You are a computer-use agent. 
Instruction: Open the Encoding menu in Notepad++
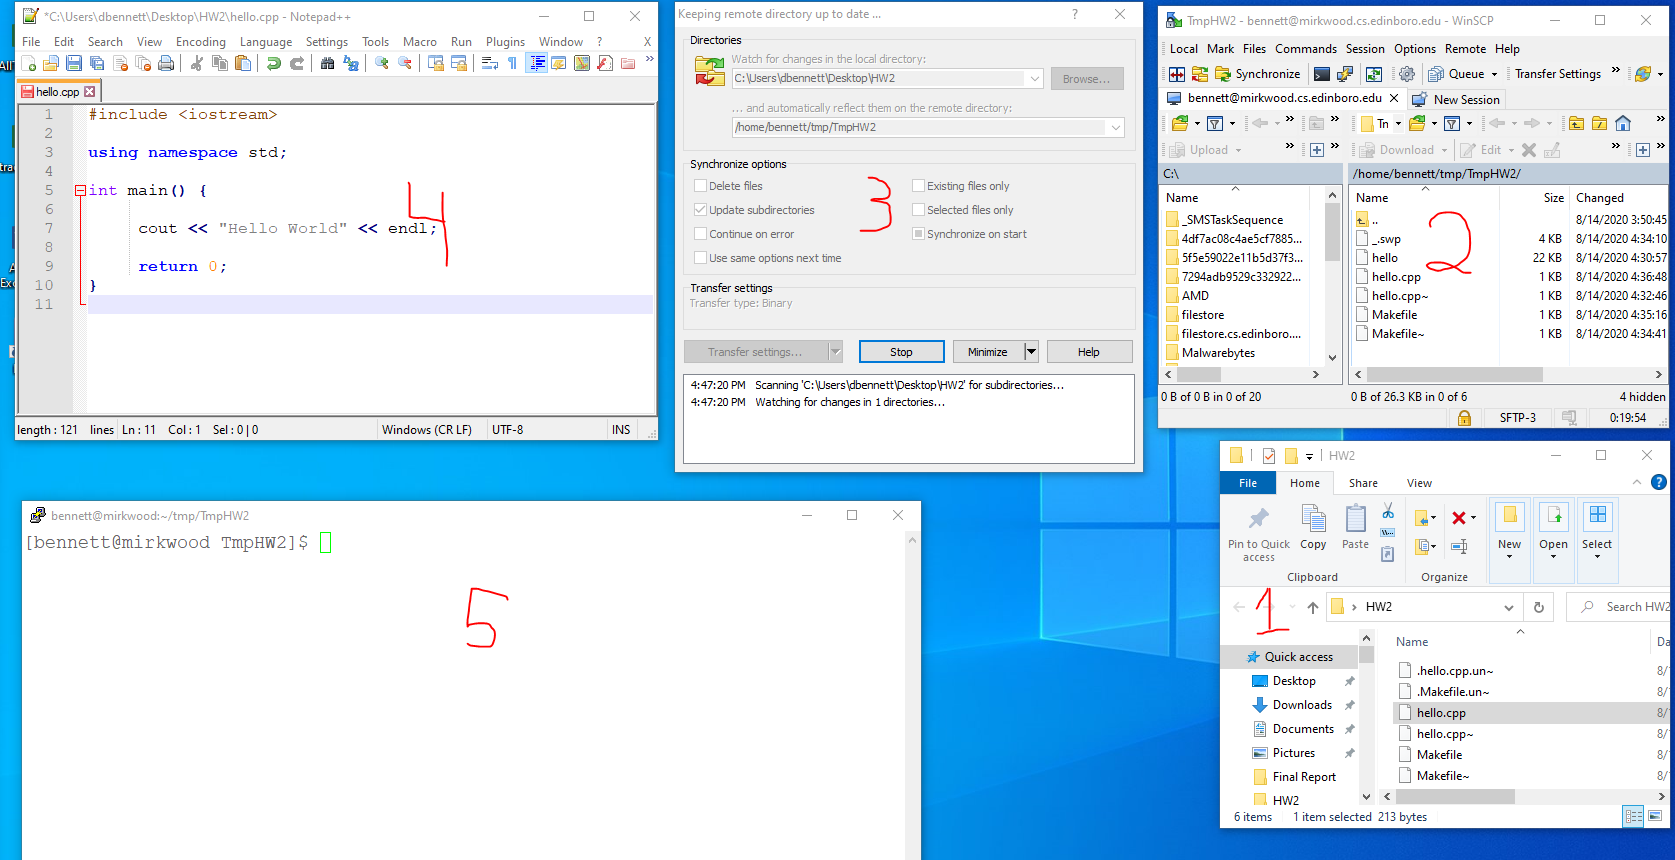[200, 42]
